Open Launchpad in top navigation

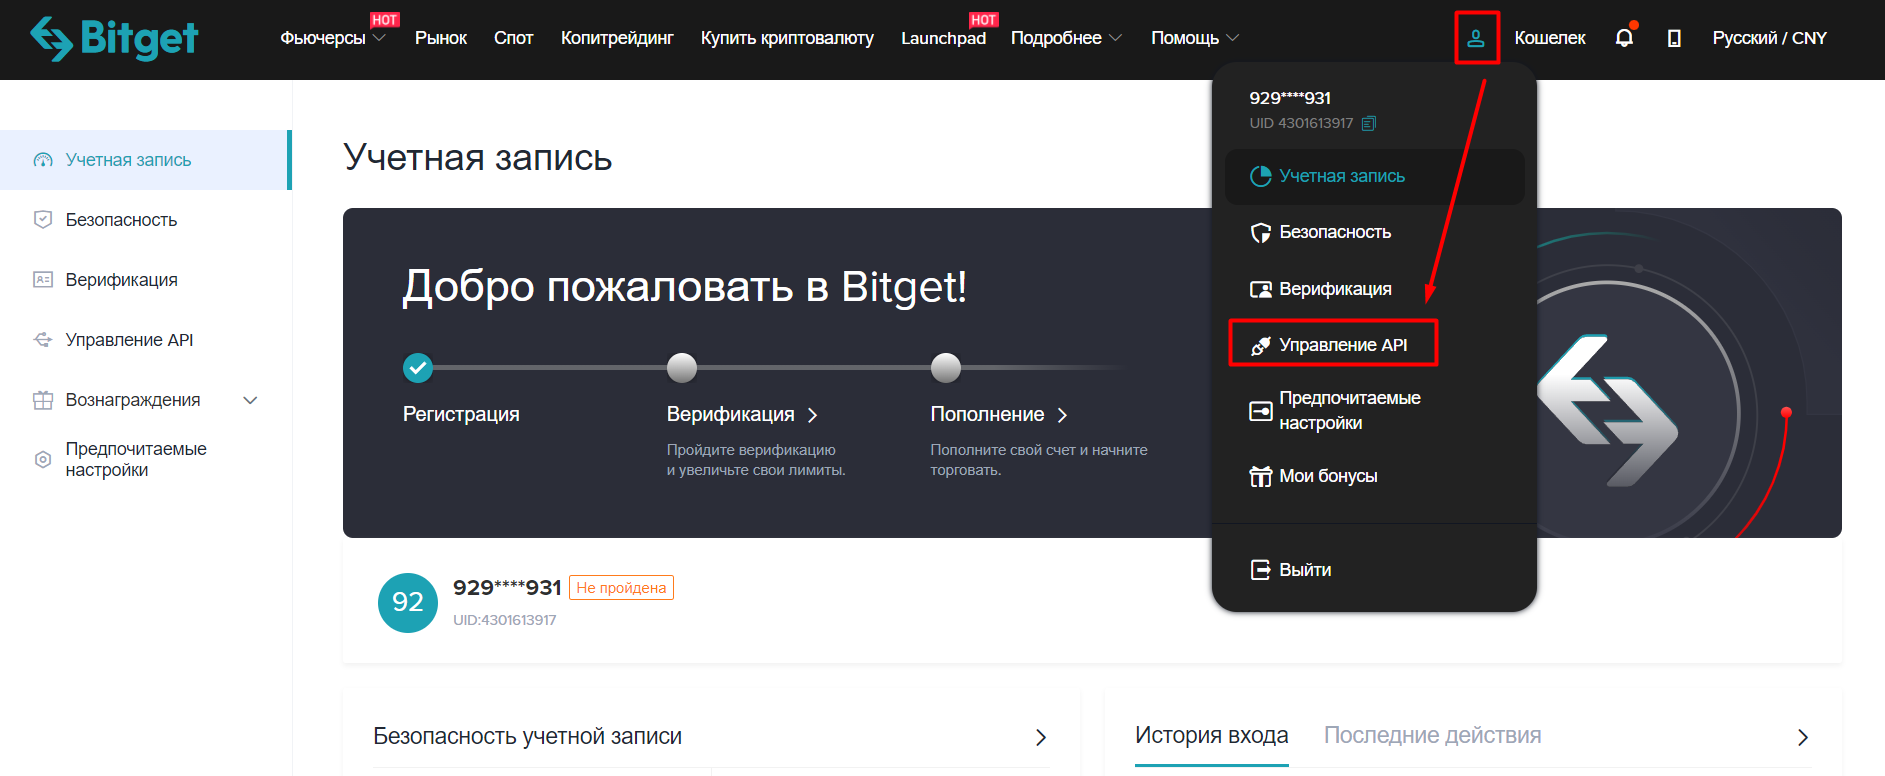943,38
